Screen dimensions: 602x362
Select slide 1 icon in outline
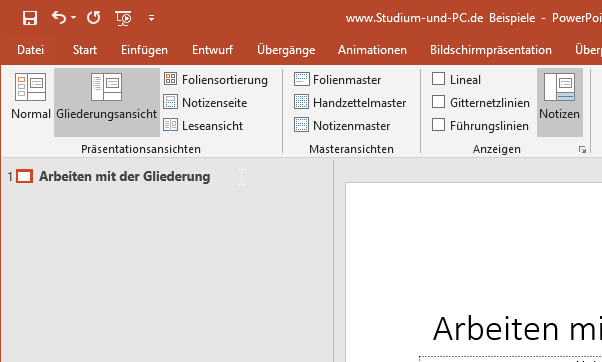(x=25, y=177)
